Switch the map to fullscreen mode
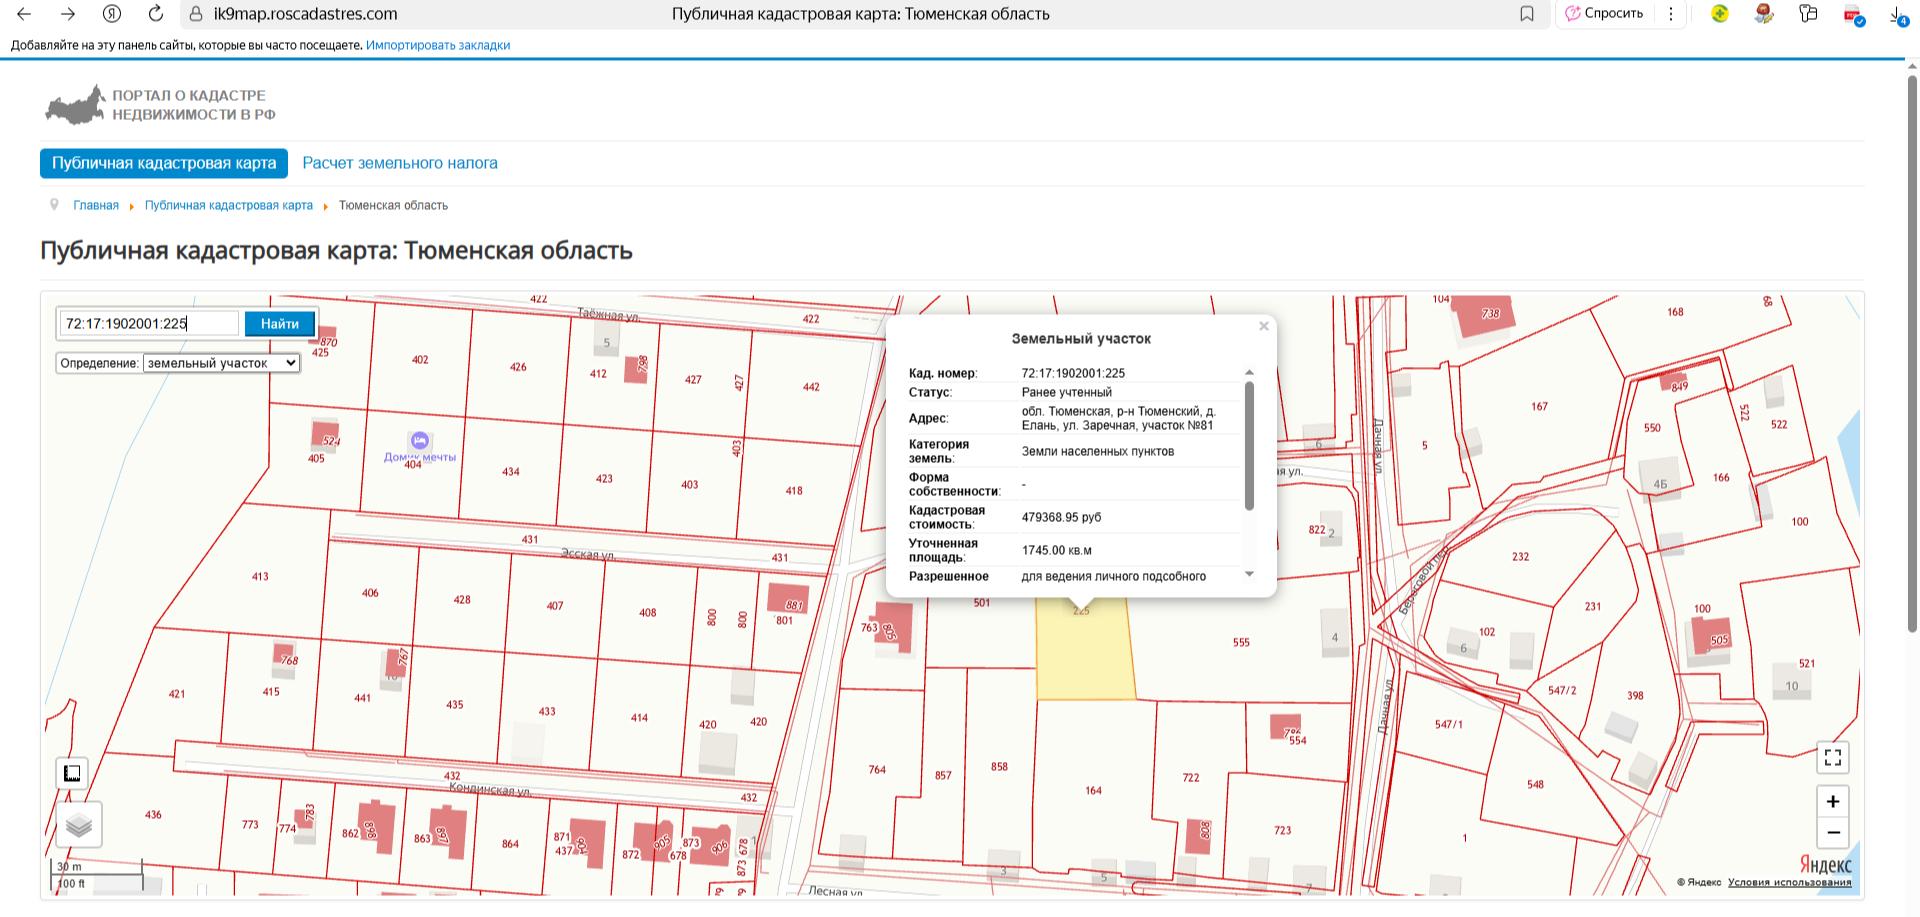 click(1832, 757)
